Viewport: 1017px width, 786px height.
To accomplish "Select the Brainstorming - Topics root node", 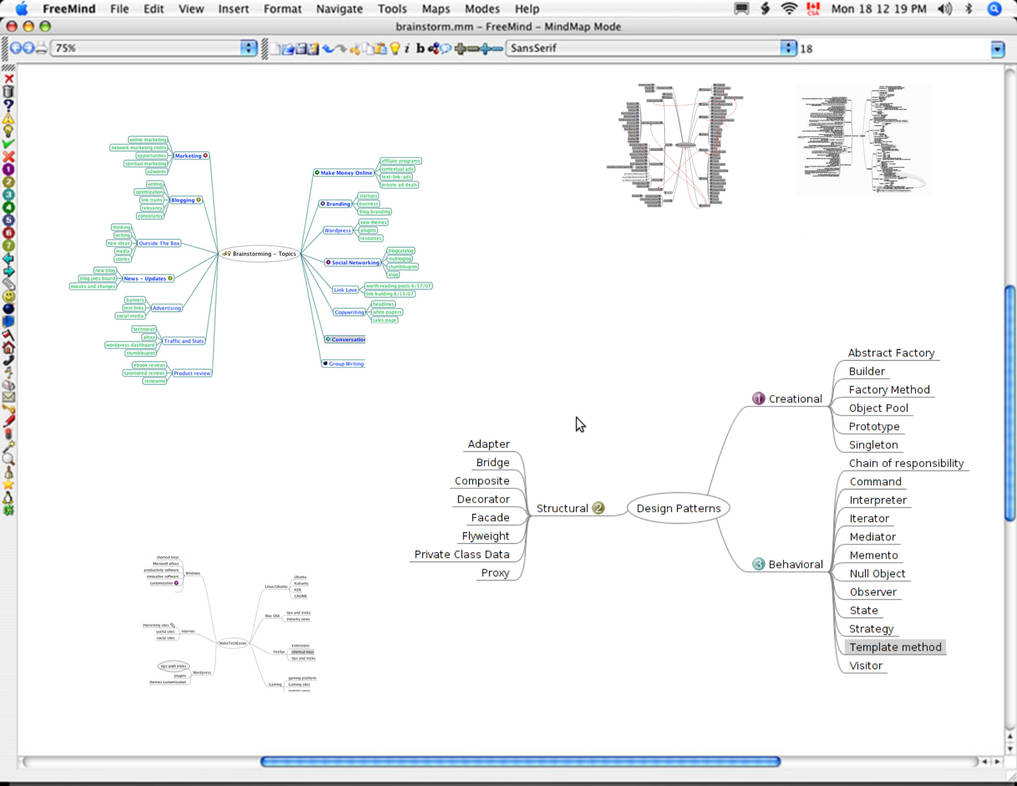I will click(x=259, y=254).
